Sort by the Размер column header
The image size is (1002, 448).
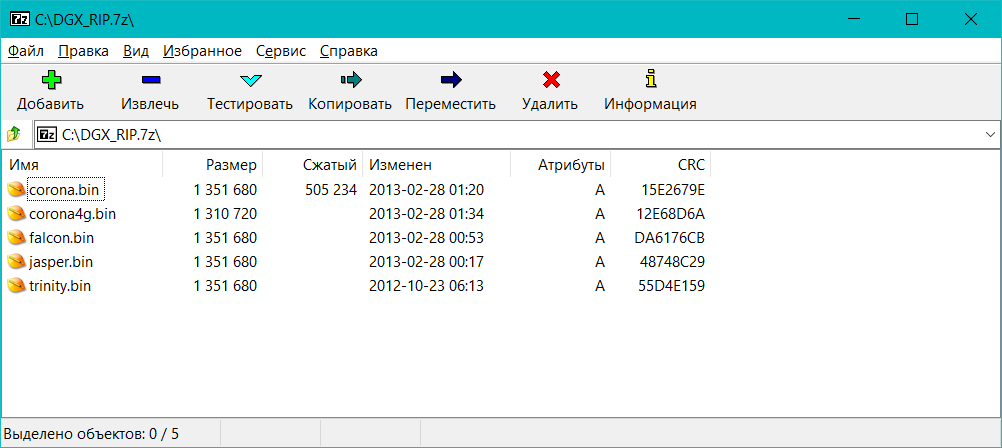pos(213,165)
